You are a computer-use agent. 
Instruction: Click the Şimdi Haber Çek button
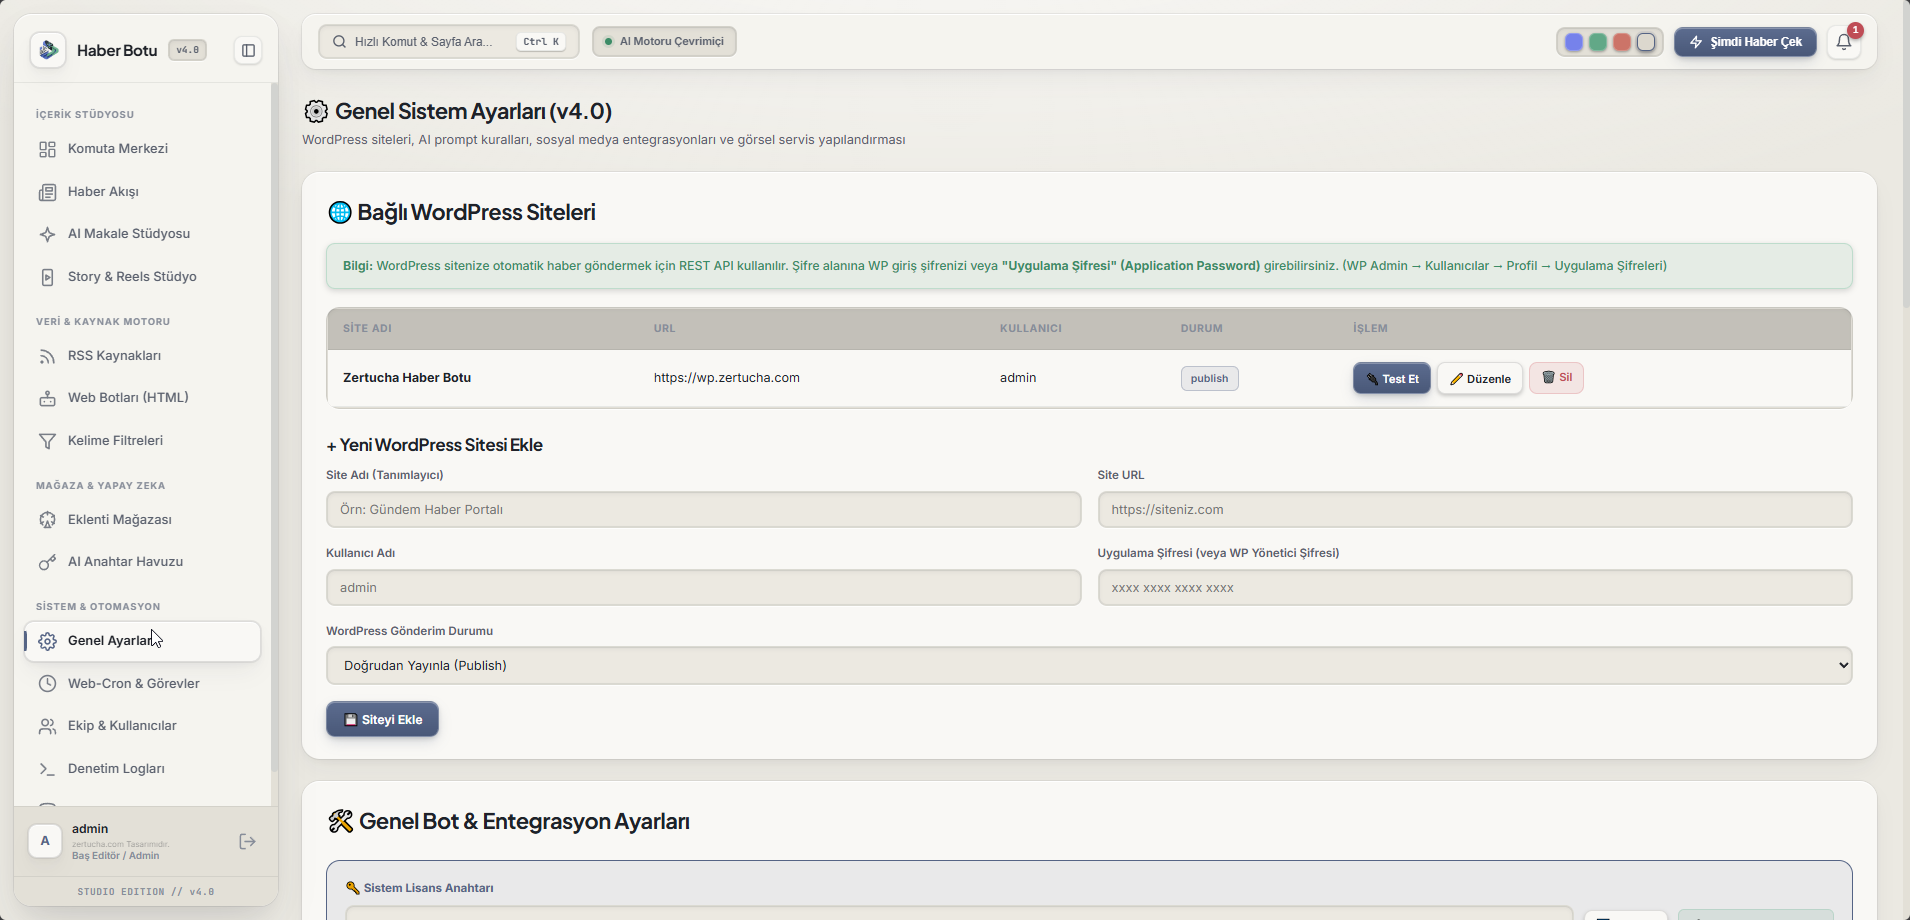[x=1745, y=42]
